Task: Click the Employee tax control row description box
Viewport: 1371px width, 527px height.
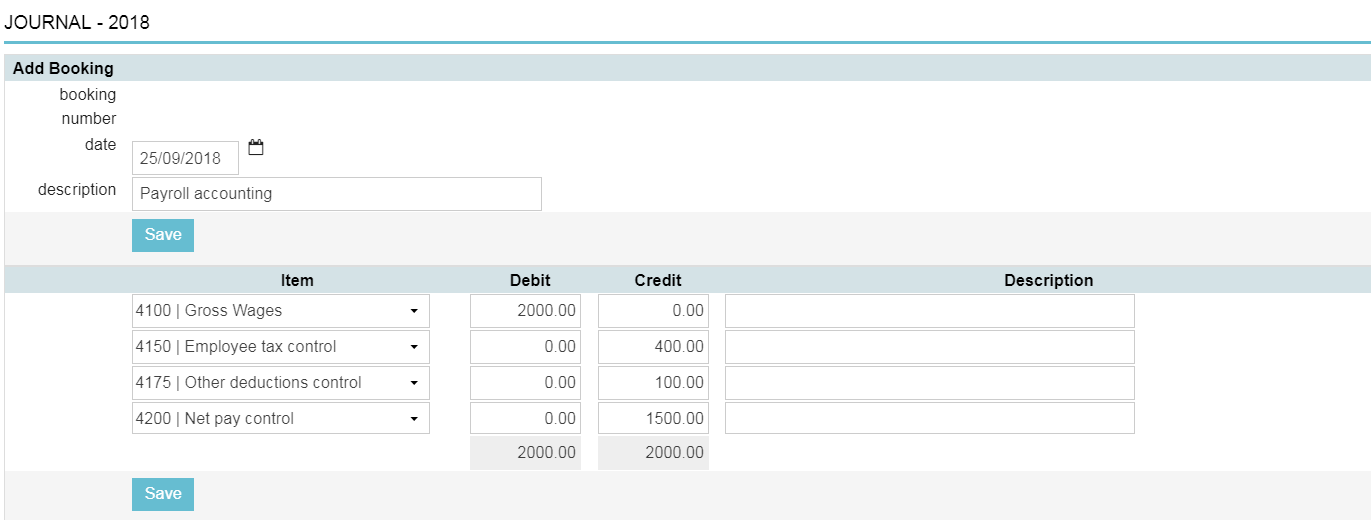Action: point(929,347)
